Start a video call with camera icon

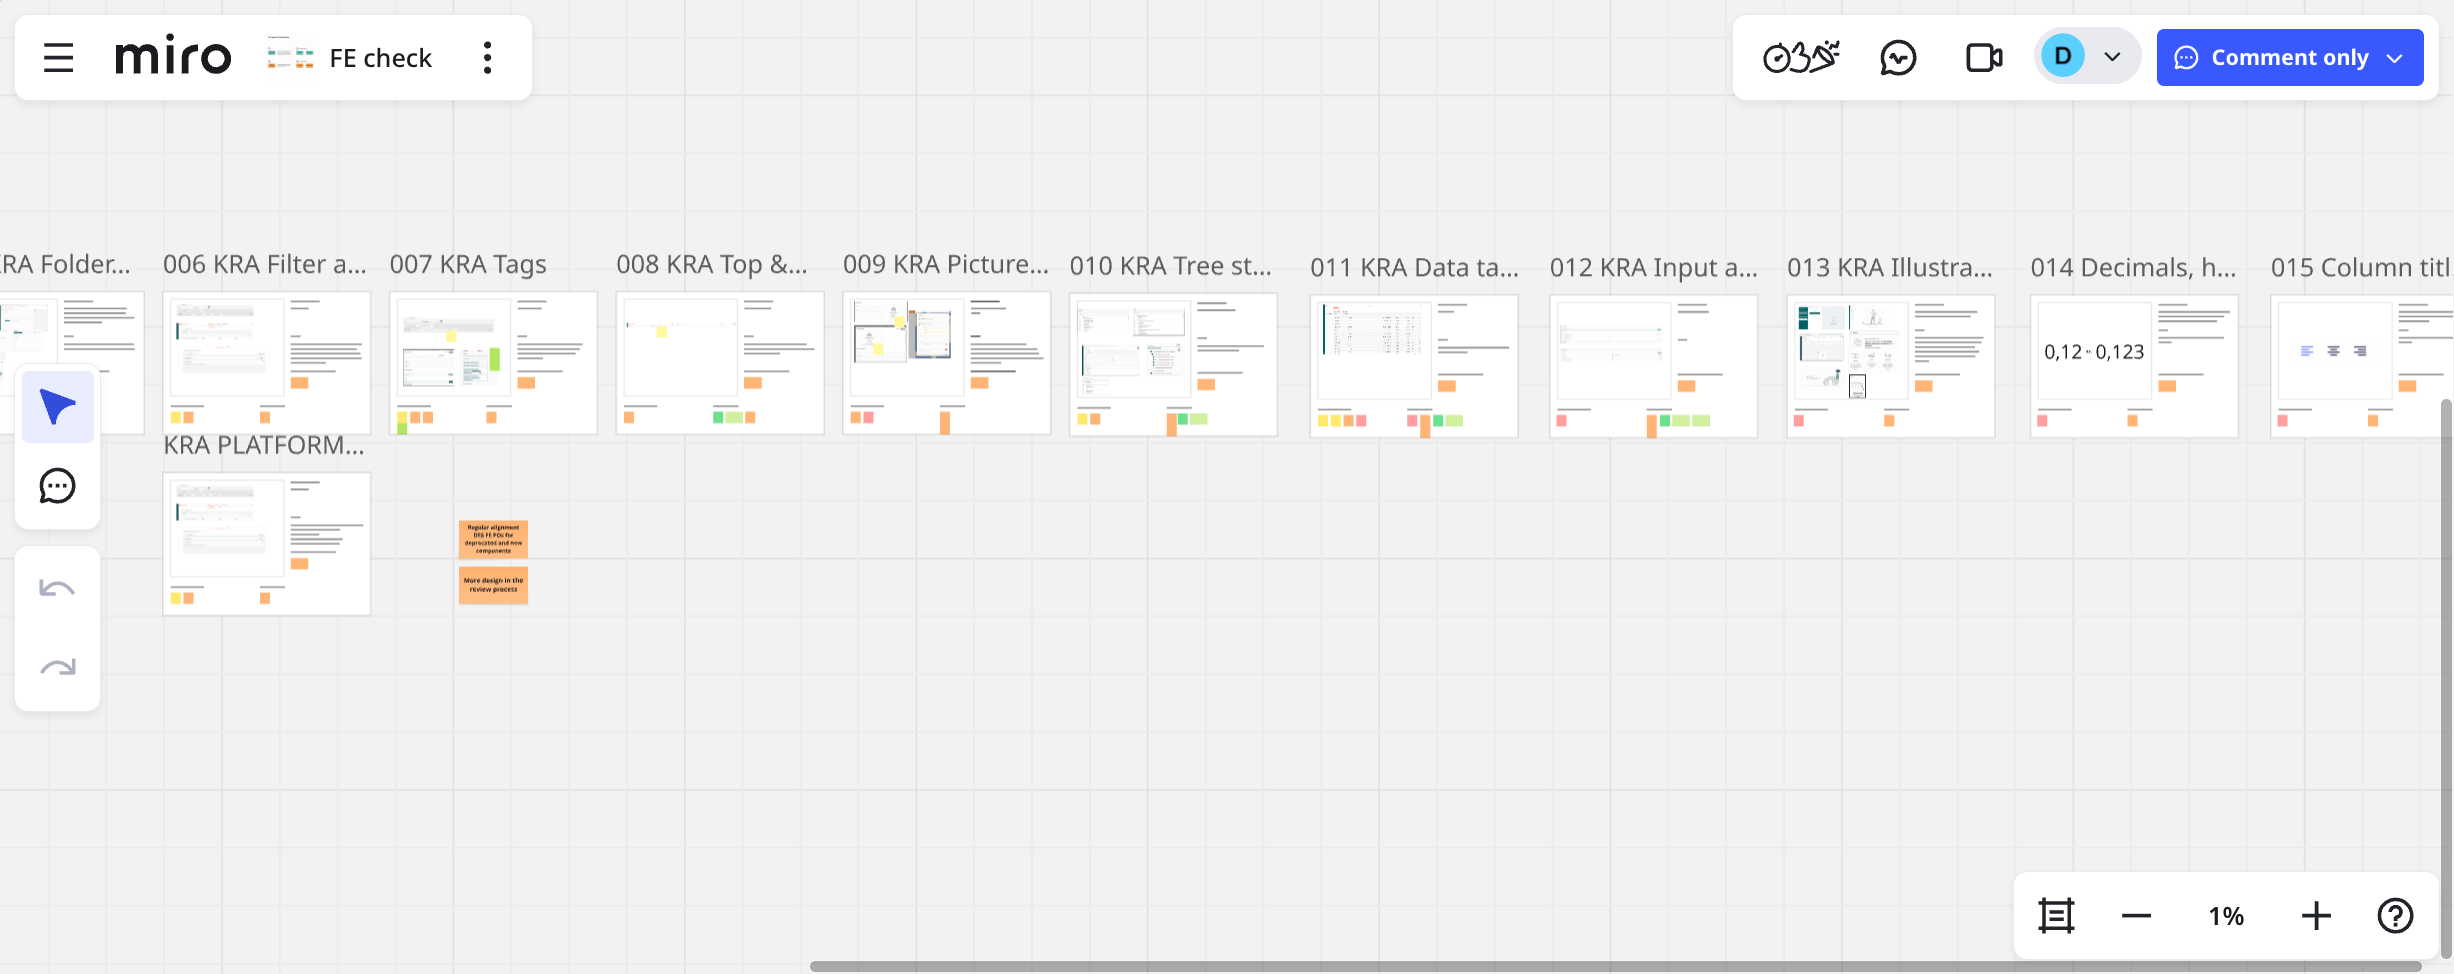[1984, 57]
